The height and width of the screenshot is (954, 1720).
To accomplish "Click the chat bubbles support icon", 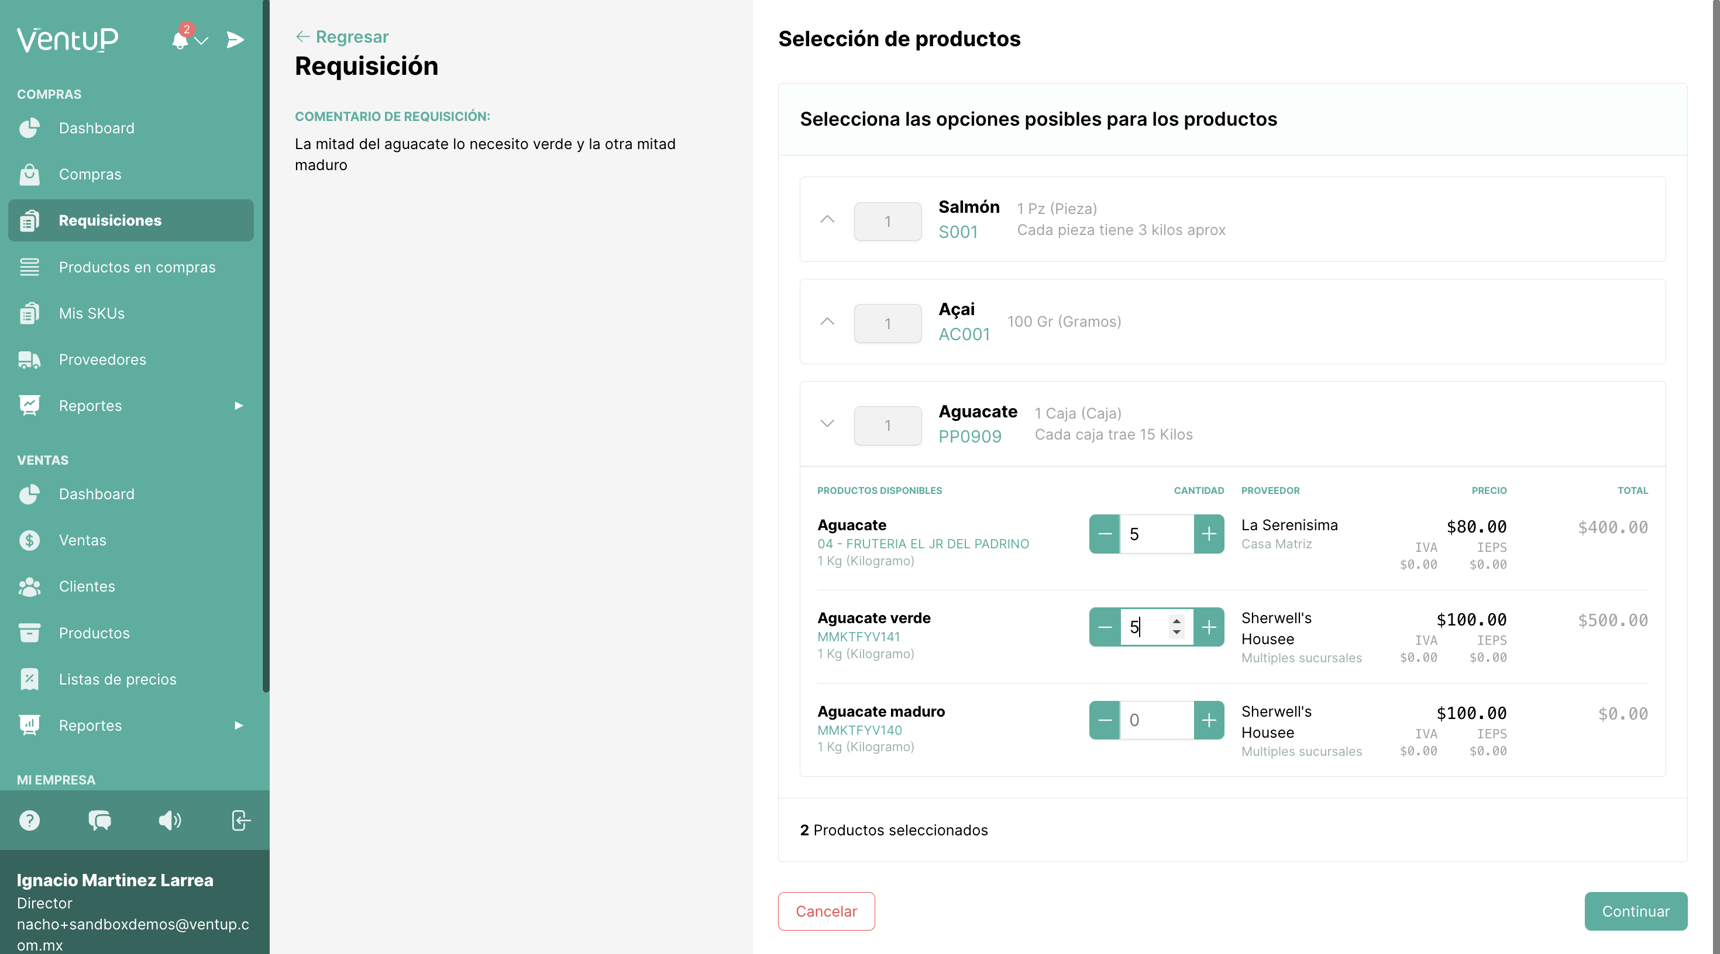I will (100, 820).
